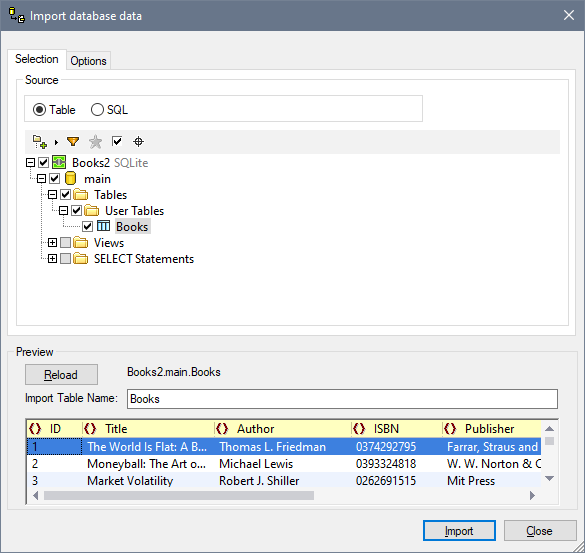Screen dimensions: 585x553
Task: Click the braces icon in Author column header
Action: pos(222,429)
